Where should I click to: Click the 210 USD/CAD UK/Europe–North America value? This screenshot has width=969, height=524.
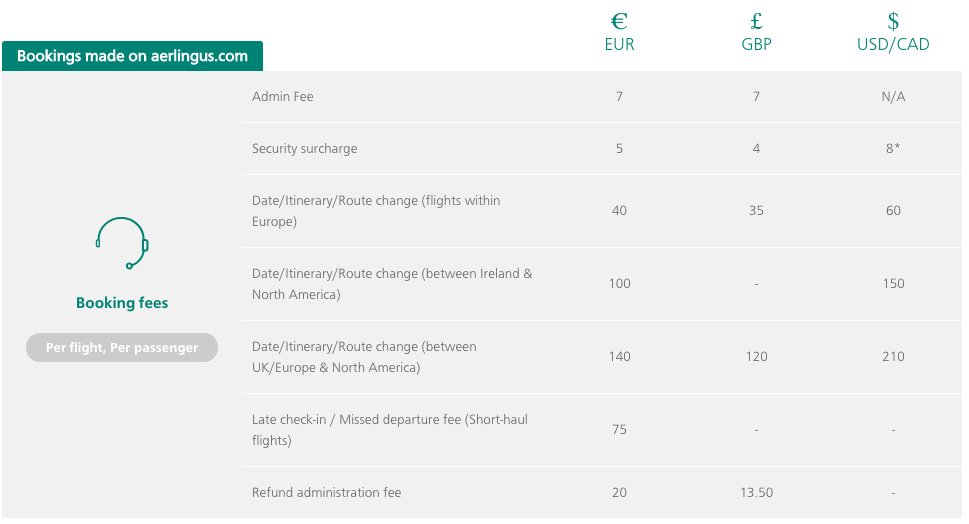893,357
